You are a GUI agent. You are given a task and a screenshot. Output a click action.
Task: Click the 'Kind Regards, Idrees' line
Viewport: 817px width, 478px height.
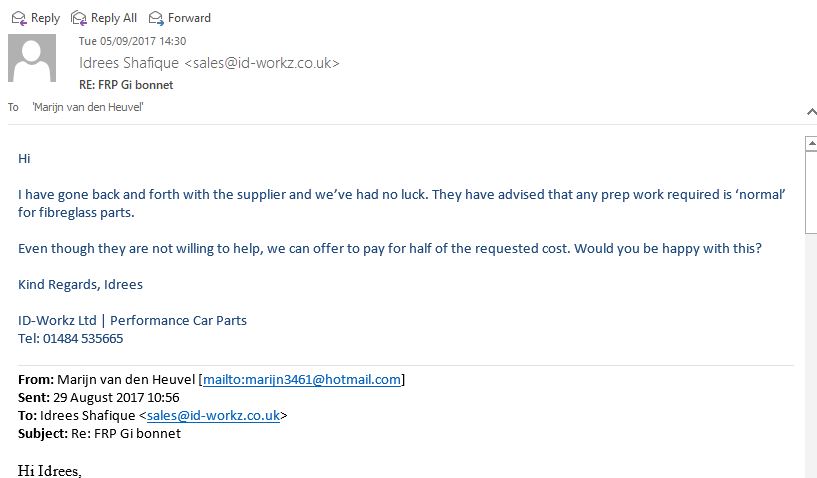(80, 285)
